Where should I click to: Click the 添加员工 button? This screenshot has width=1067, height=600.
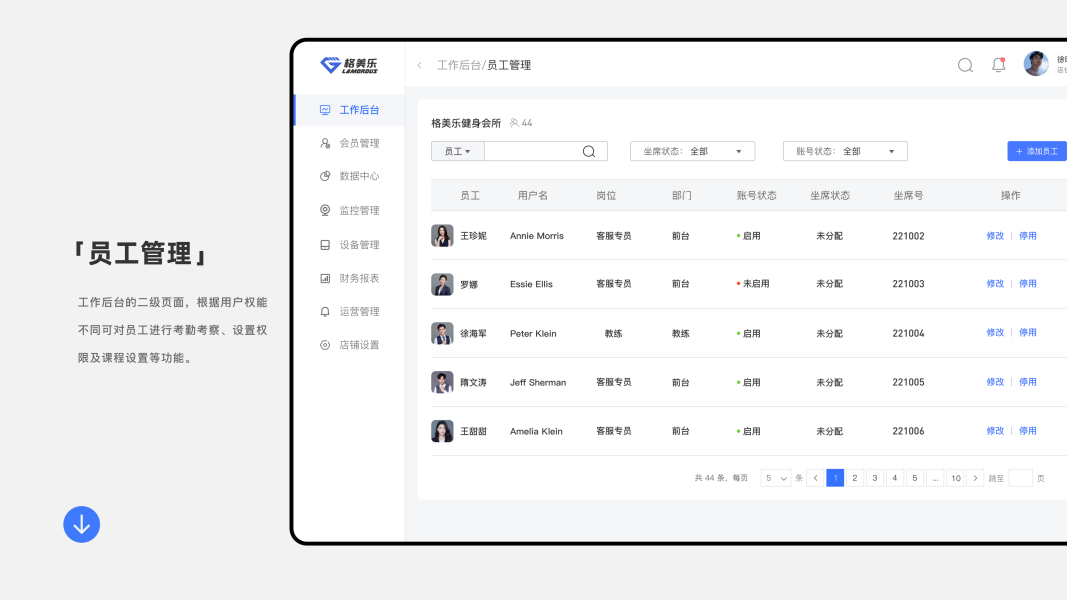[x=1037, y=151]
